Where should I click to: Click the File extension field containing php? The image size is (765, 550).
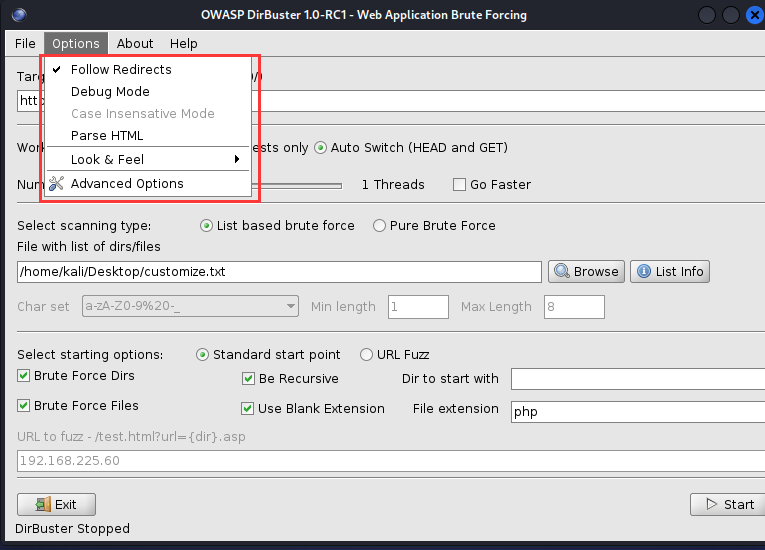[638, 412]
